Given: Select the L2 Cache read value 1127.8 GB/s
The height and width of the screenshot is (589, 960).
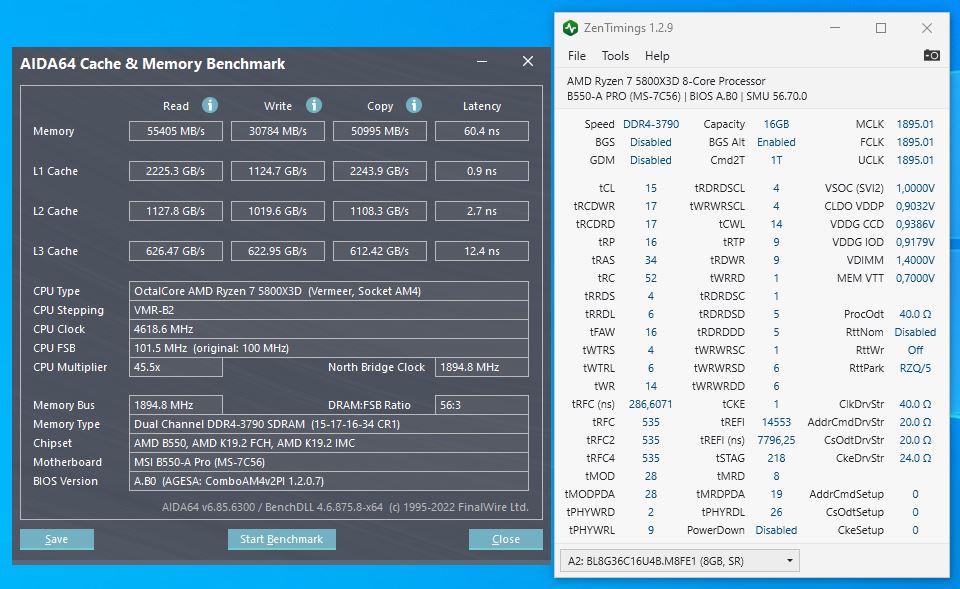Looking at the screenshot, I should pyautogui.click(x=176, y=211).
